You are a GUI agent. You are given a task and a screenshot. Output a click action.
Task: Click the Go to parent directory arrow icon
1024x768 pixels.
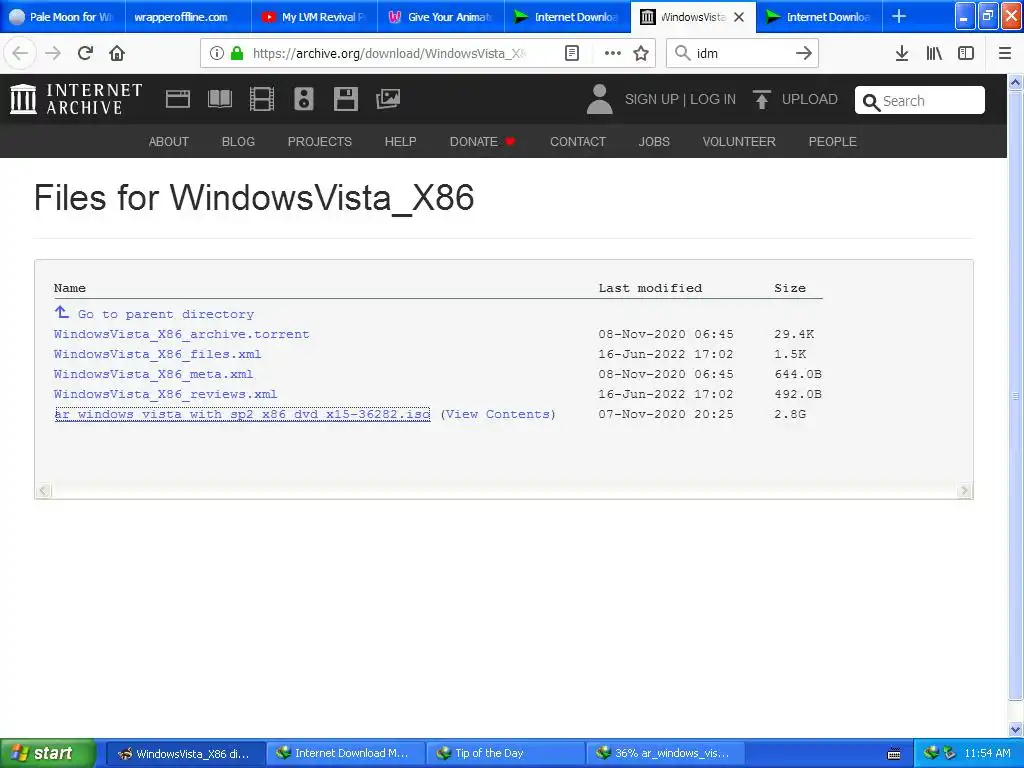pos(61,312)
